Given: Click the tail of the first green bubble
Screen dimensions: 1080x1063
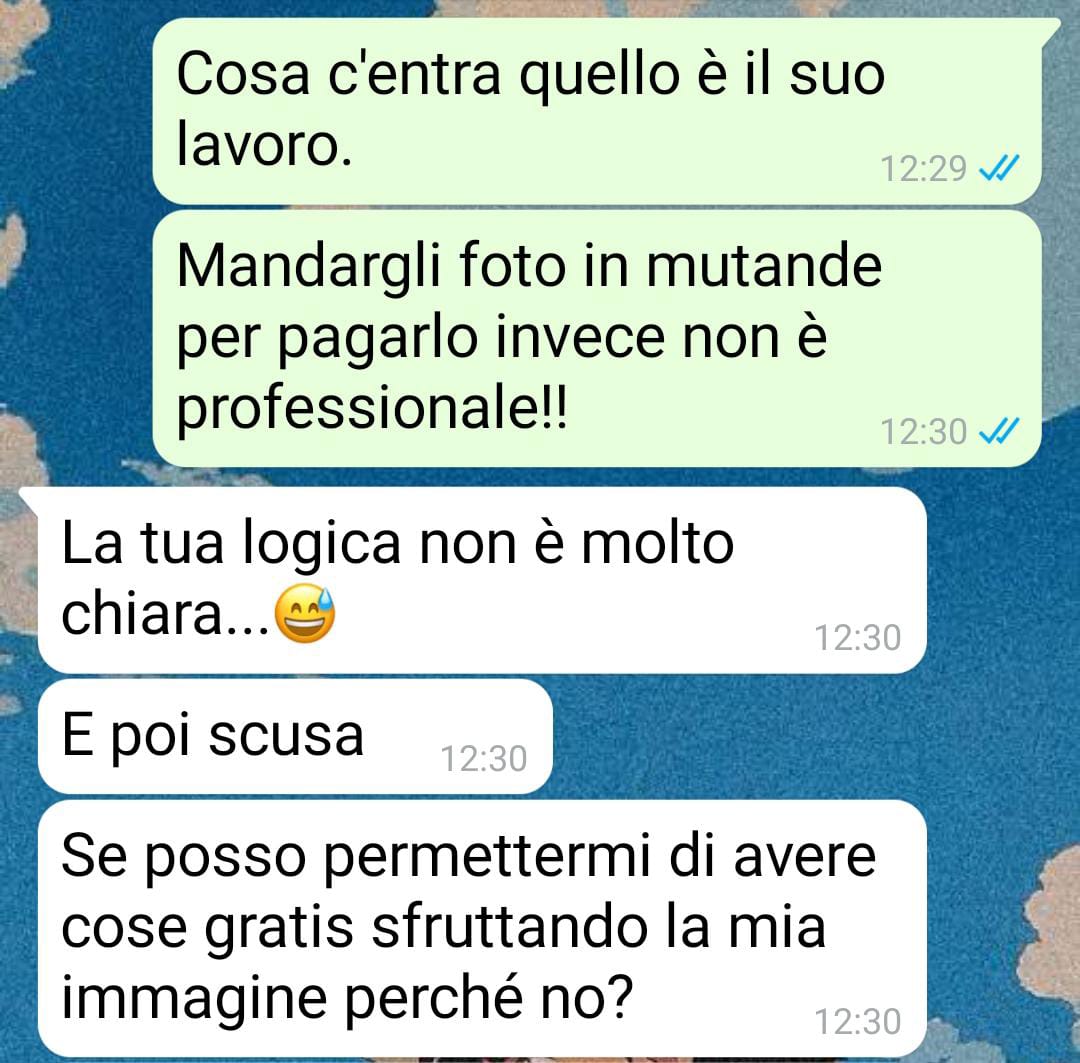Looking at the screenshot, I should click(1050, 31).
